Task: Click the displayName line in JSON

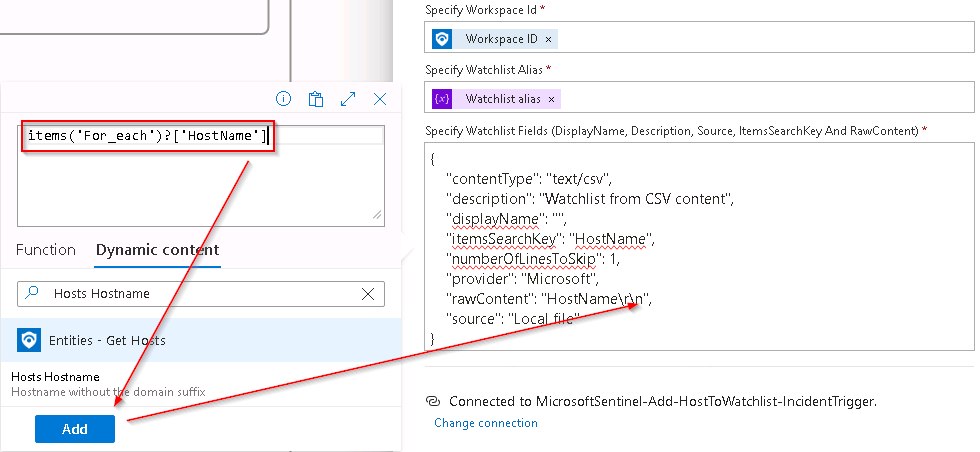Action: (506, 219)
